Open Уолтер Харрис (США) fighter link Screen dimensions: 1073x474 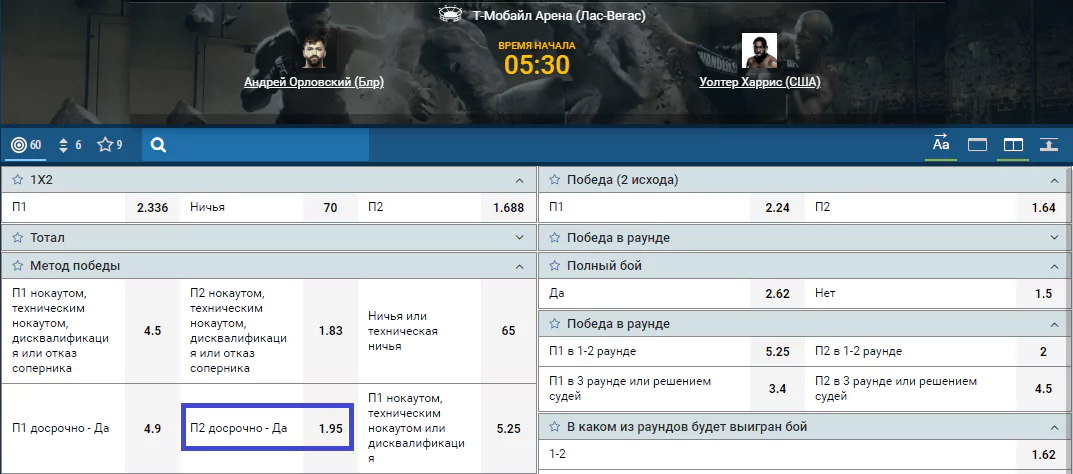click(x=760, y=82)
